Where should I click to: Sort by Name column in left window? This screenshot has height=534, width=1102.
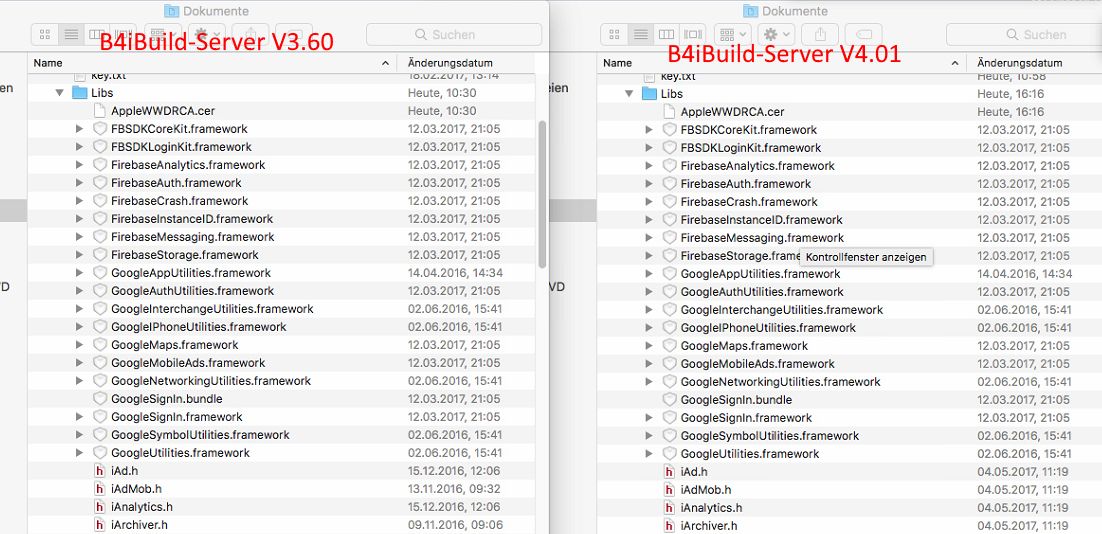click(212, 63)
